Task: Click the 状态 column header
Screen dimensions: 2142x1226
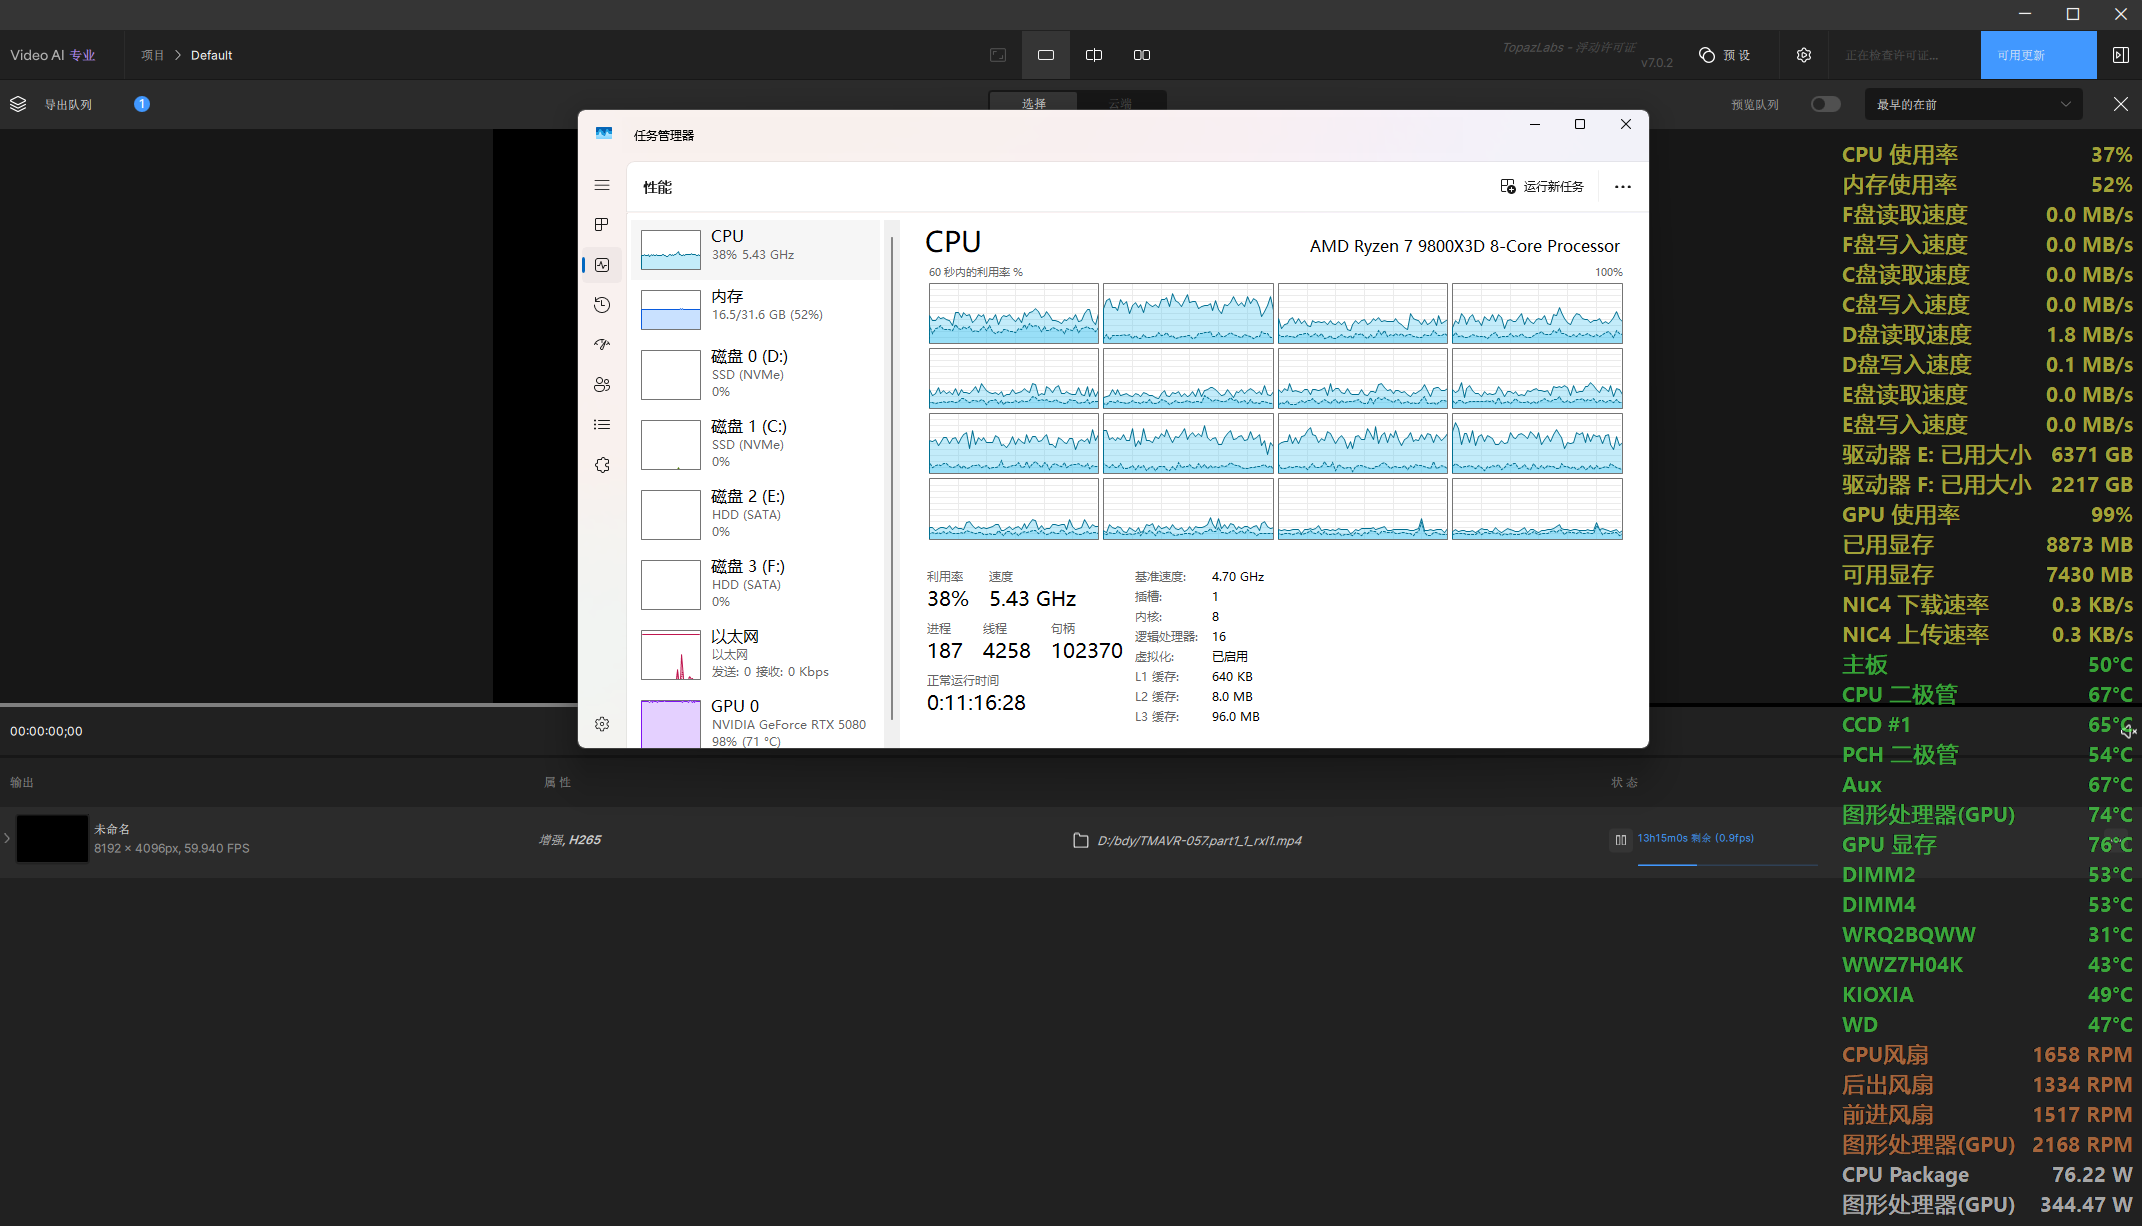Action: pos(1624,782)
